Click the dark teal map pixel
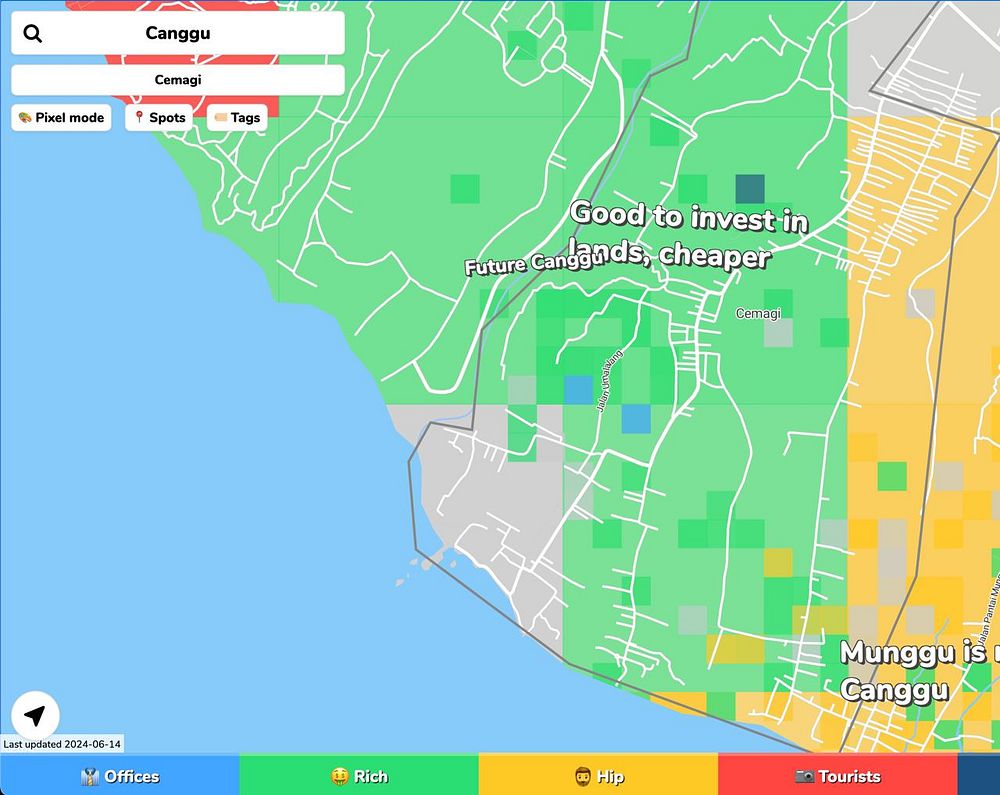The image size is (1000, 795). [750, 189]
